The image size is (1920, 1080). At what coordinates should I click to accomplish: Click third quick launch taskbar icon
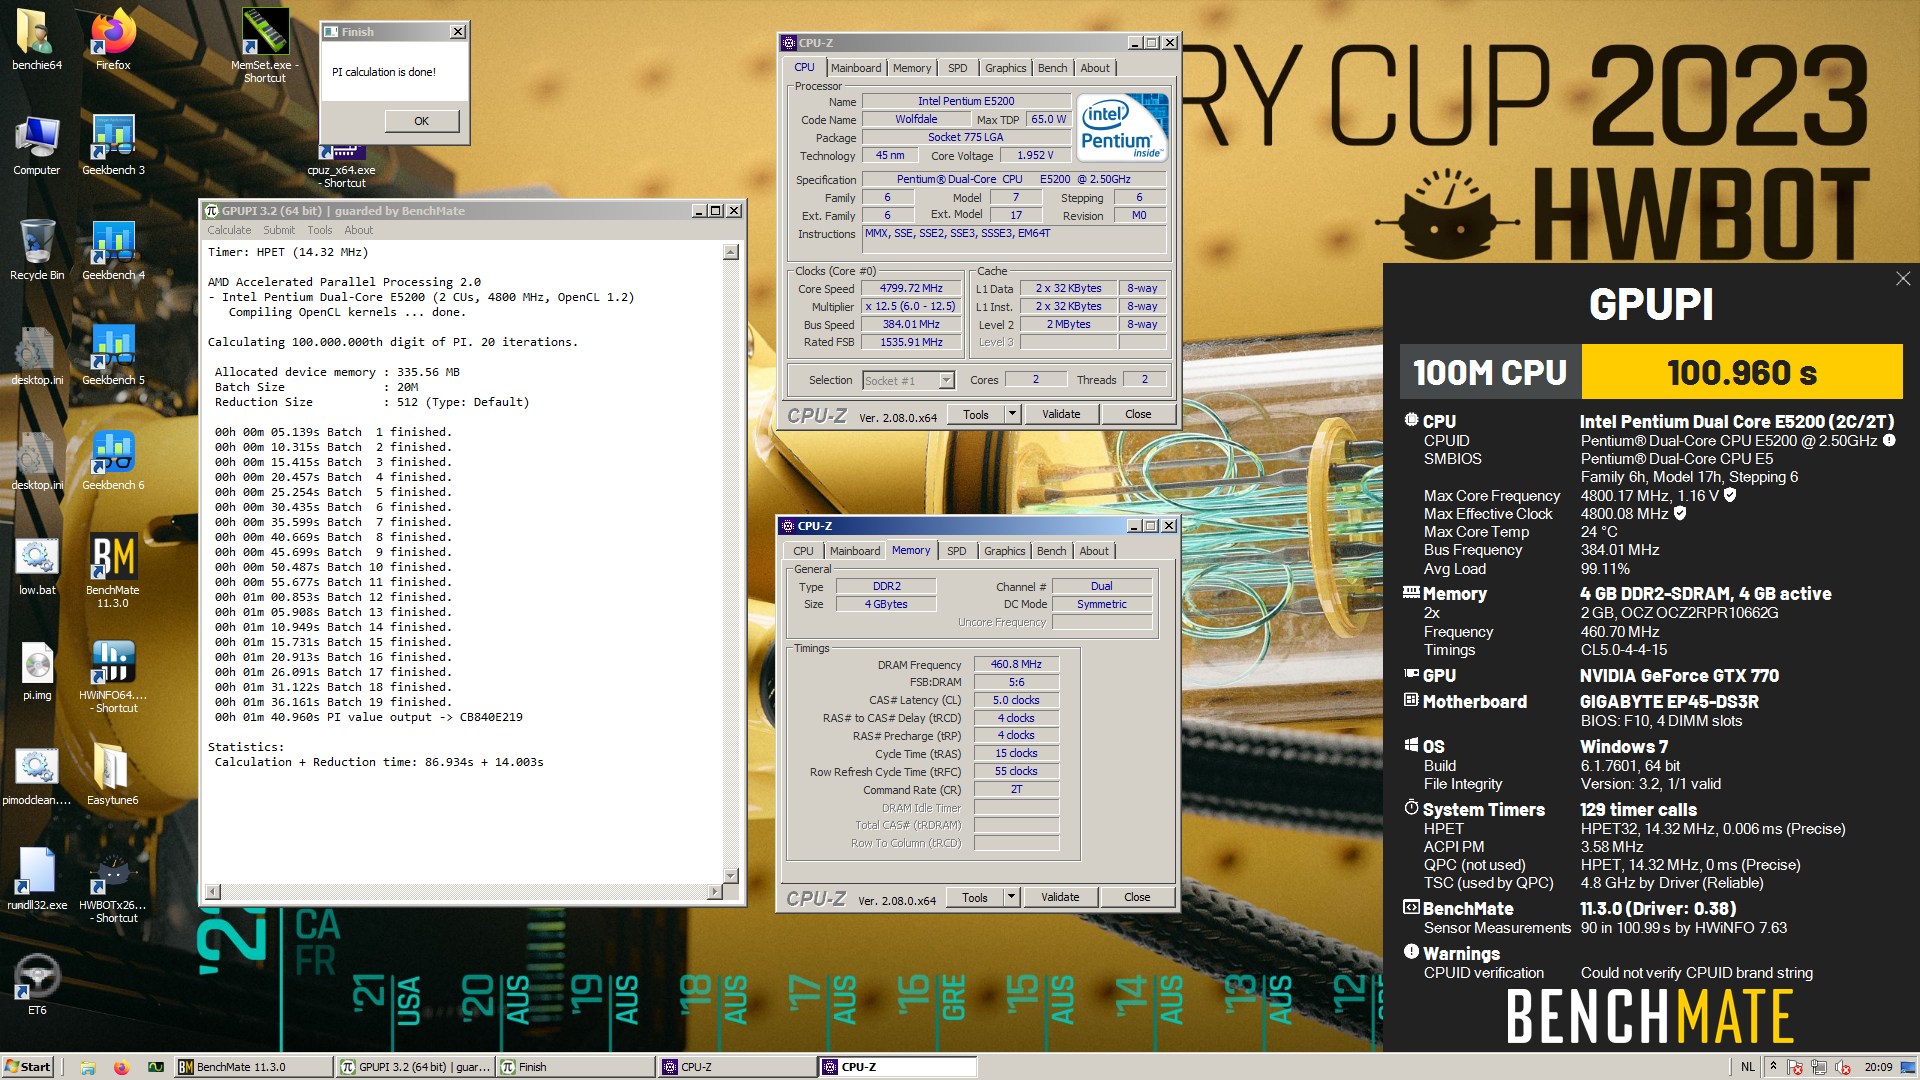click(156, 1067)
